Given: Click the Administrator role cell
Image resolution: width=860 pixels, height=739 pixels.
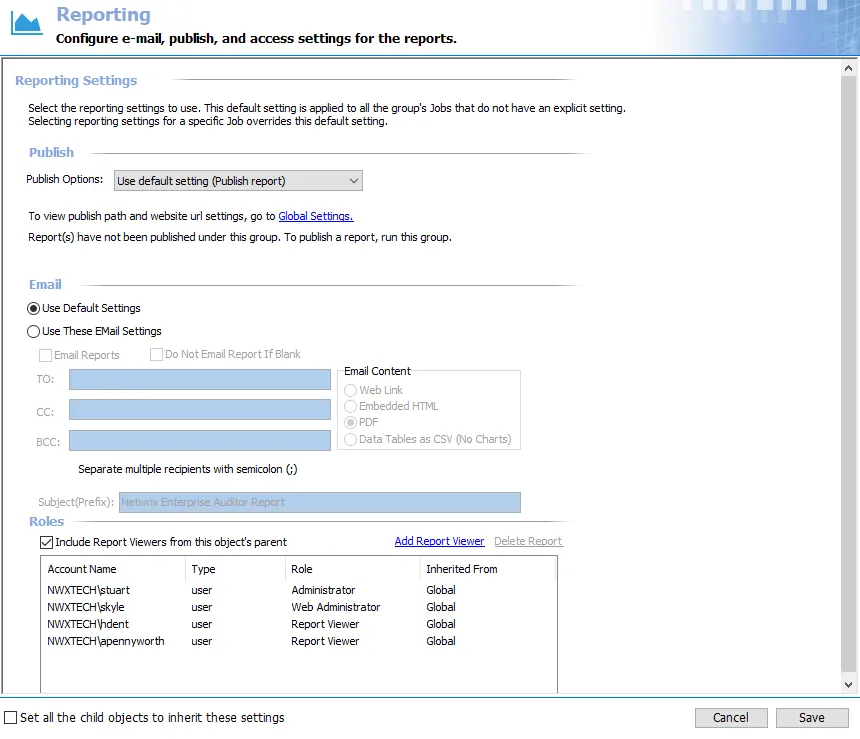Looking at the screenshot, I should pos(323,590).
